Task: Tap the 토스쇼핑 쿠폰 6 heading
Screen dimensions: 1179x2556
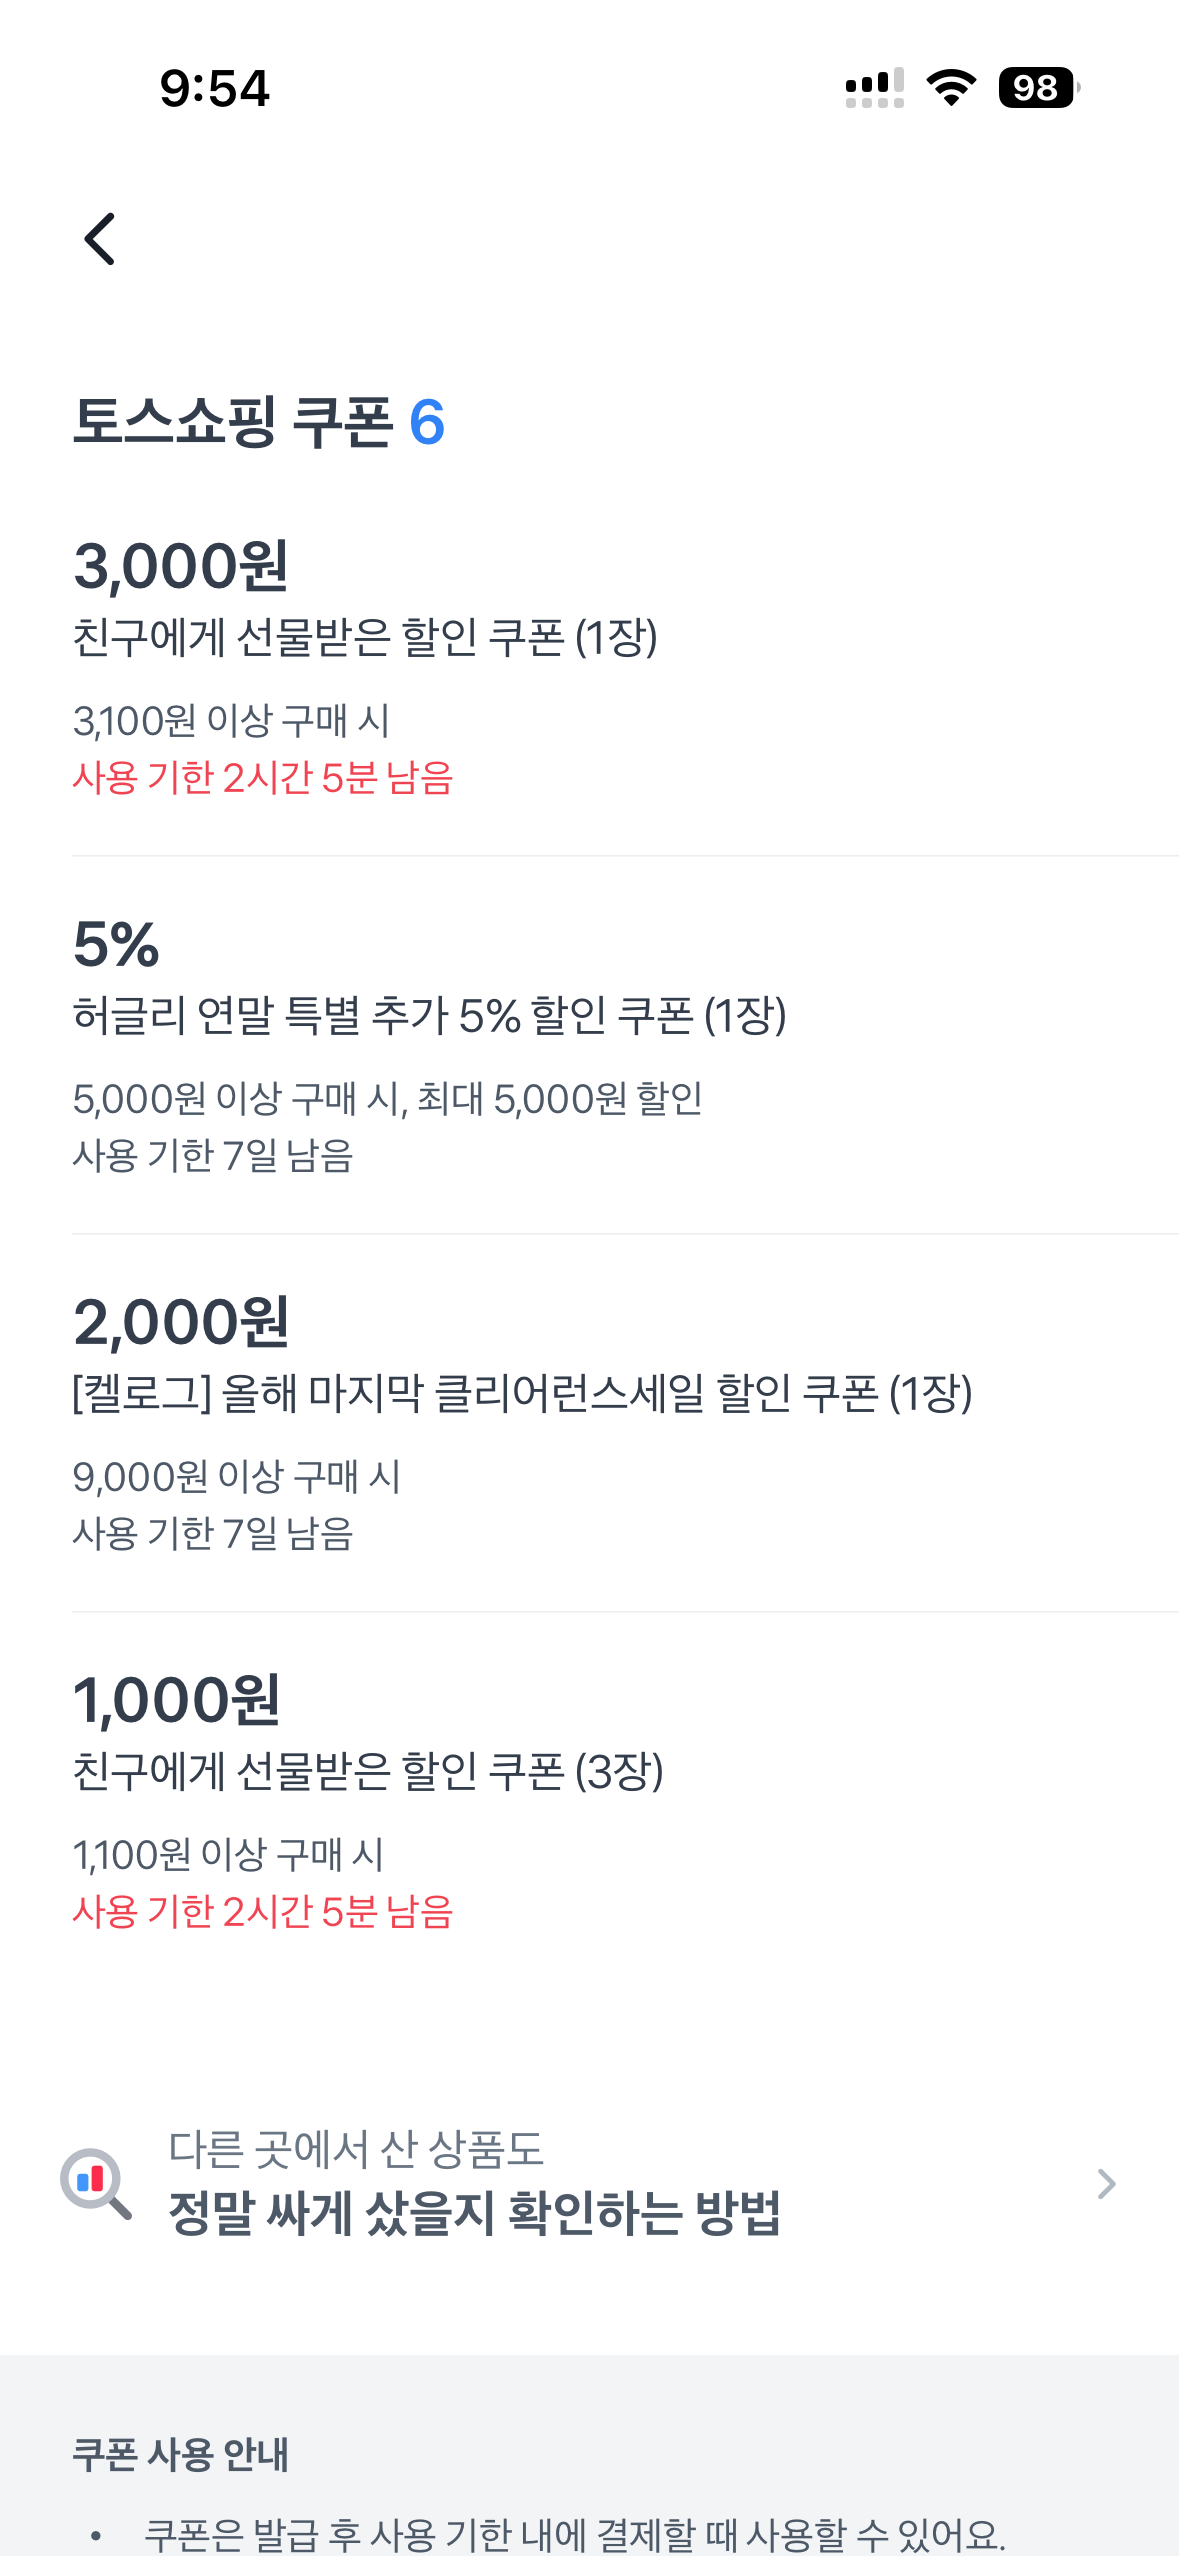Action: [258, 421]
